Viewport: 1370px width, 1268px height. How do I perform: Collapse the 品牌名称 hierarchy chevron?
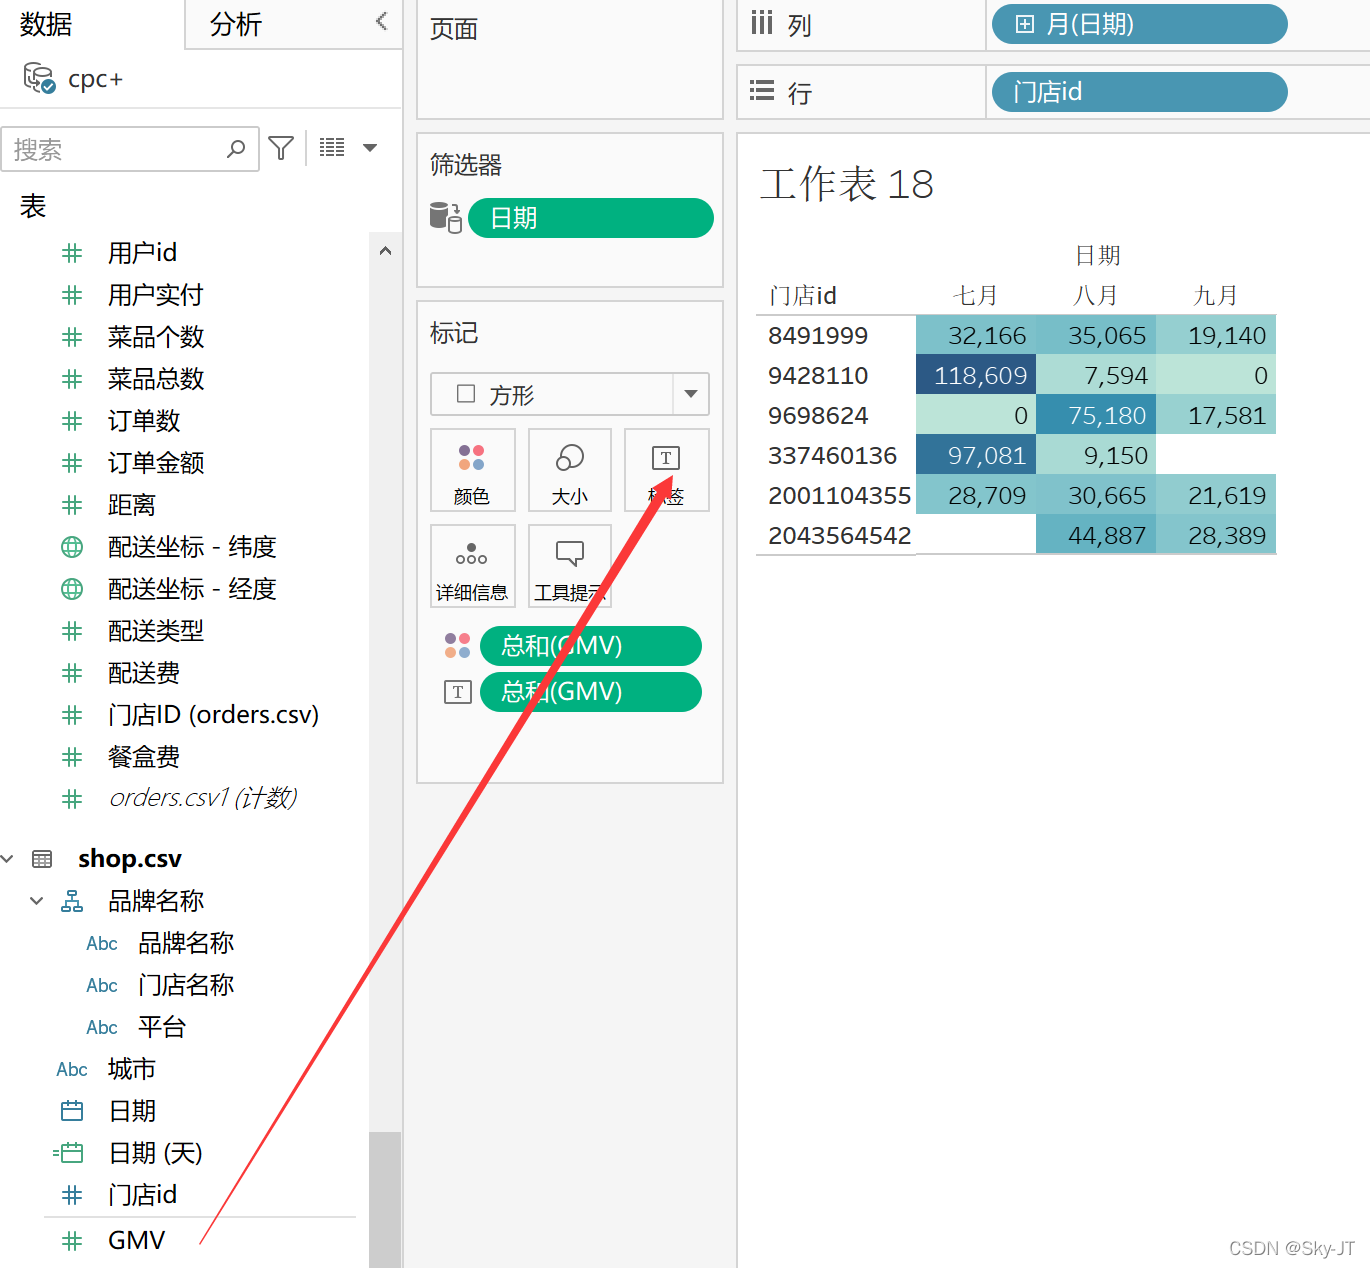pyautogui.click(x=37, y=901)
